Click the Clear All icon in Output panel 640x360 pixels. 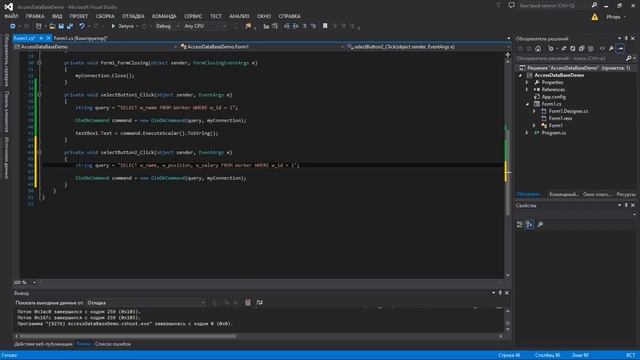[248, 302]
